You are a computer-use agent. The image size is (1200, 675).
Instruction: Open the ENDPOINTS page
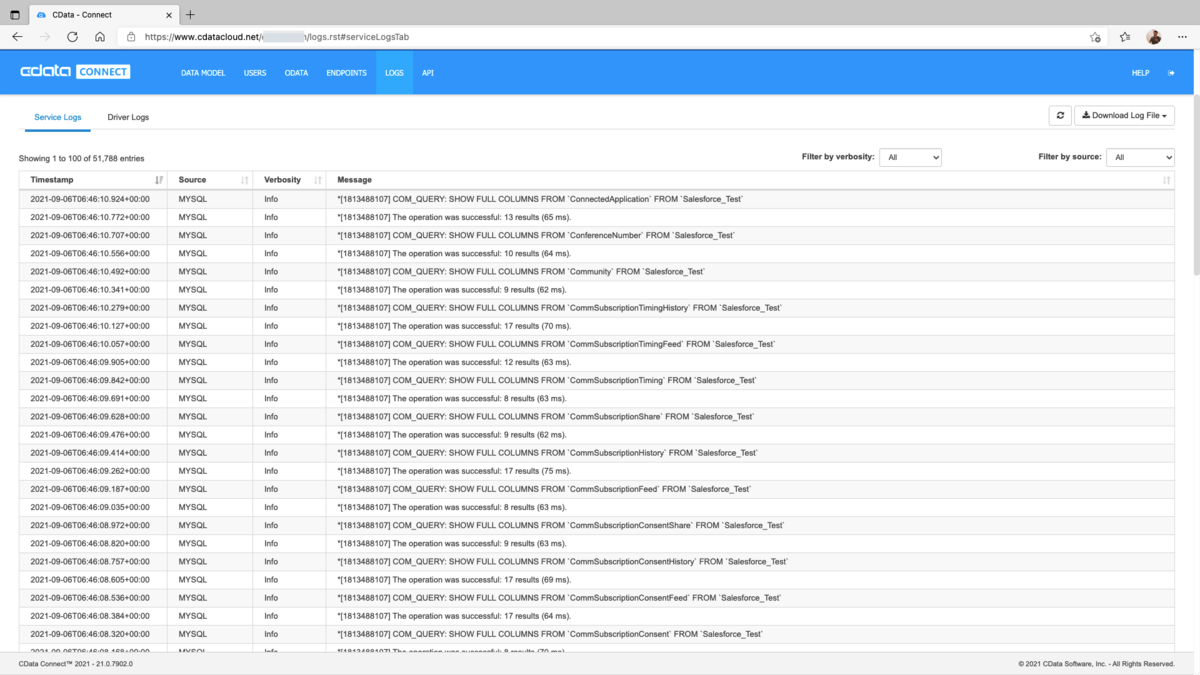click(346, 73)
